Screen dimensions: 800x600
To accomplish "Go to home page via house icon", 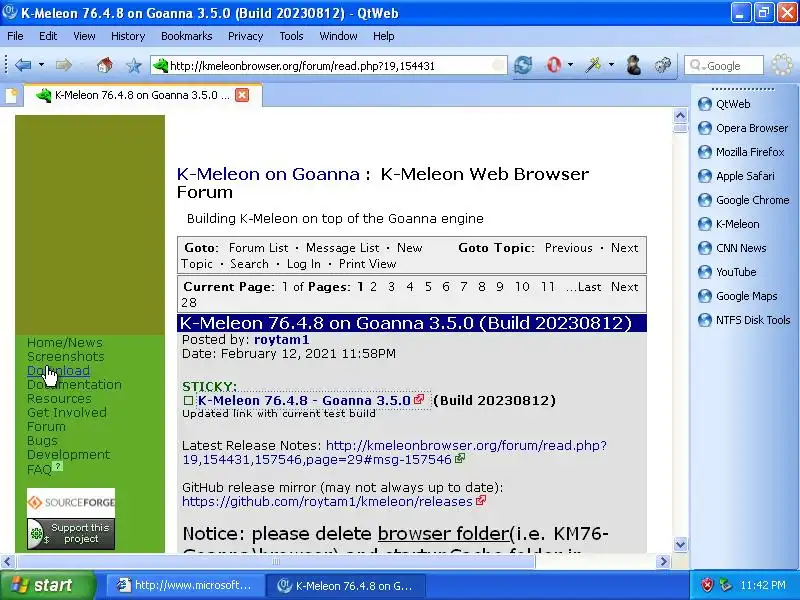I will (x=105, y=65).
